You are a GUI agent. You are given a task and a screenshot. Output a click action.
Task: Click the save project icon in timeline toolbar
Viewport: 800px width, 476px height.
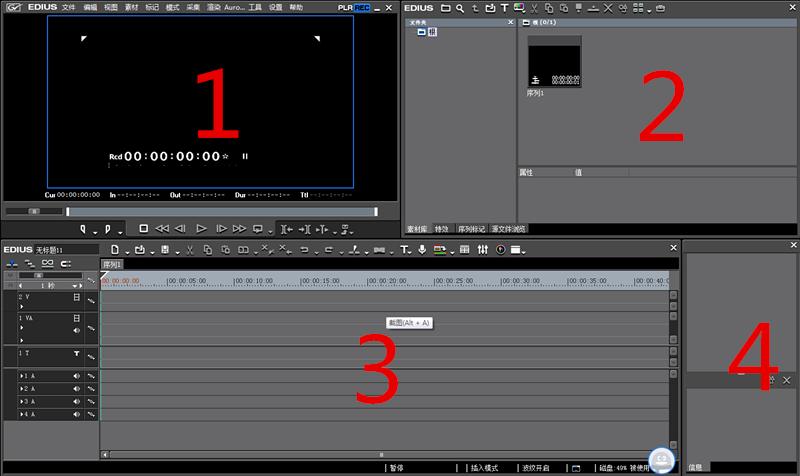click(x=165, y=249)
